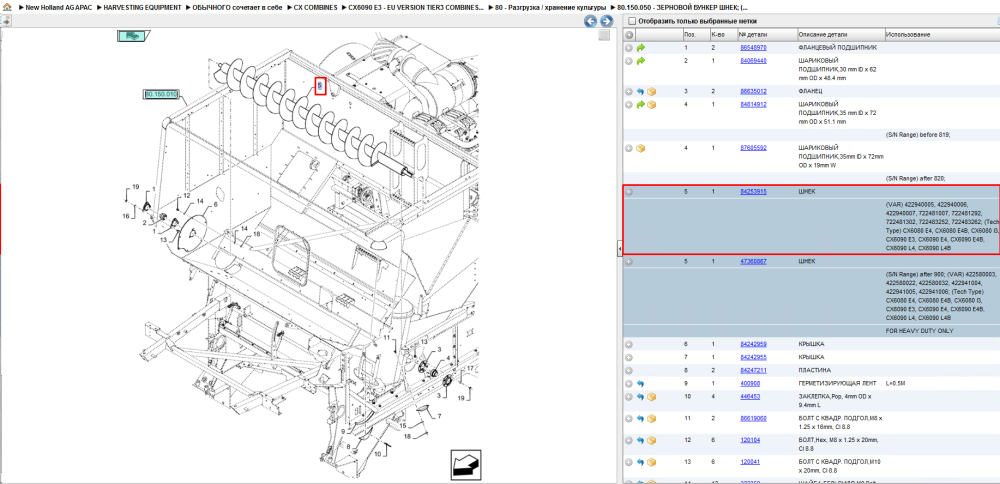Click the '80.150.010' reference label in the diagram

pos(161,94)
